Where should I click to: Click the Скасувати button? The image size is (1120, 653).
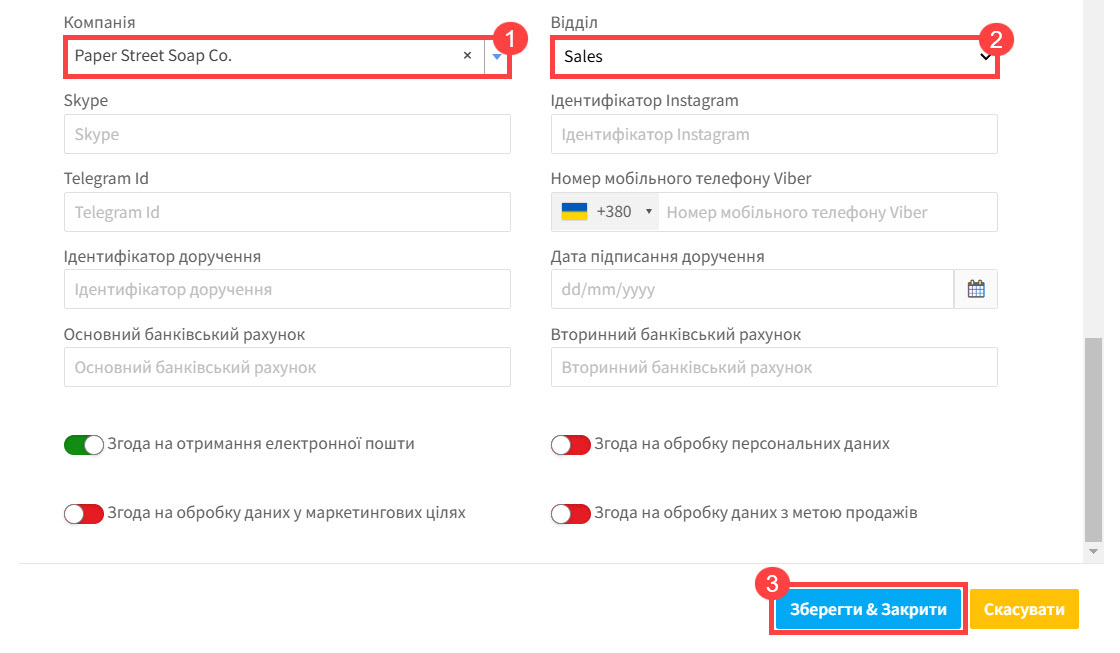pos(1024,609)
